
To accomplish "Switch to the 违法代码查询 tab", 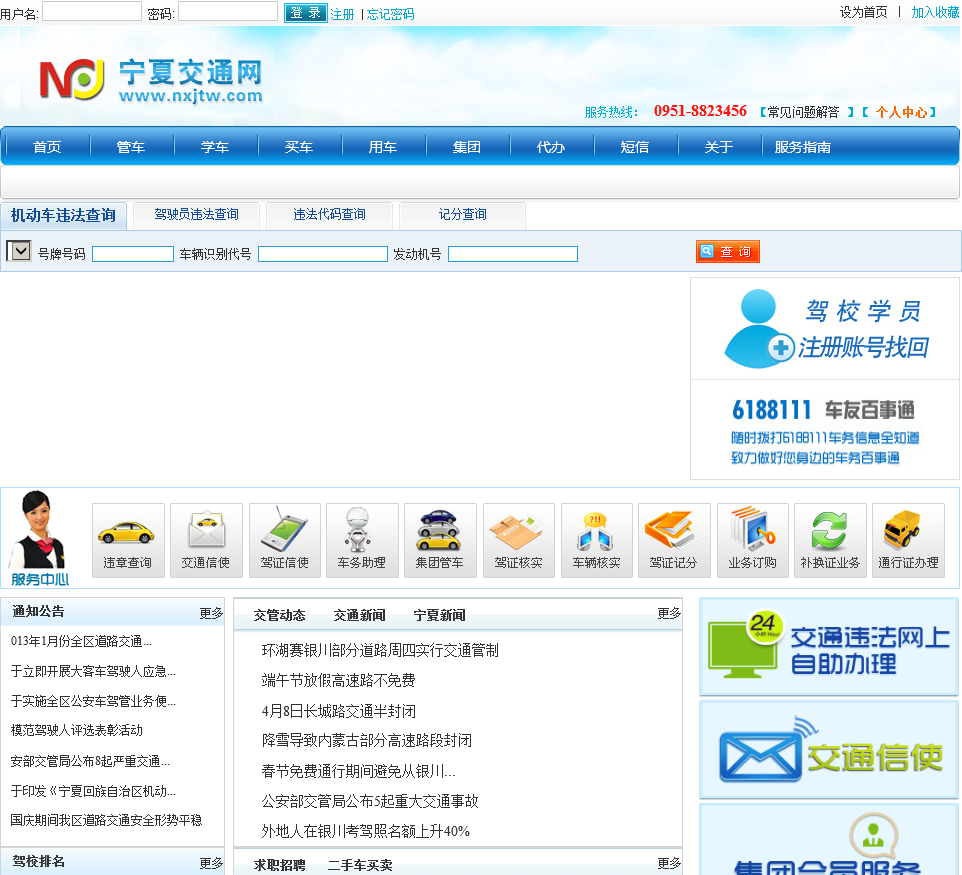I will [329, 215].
